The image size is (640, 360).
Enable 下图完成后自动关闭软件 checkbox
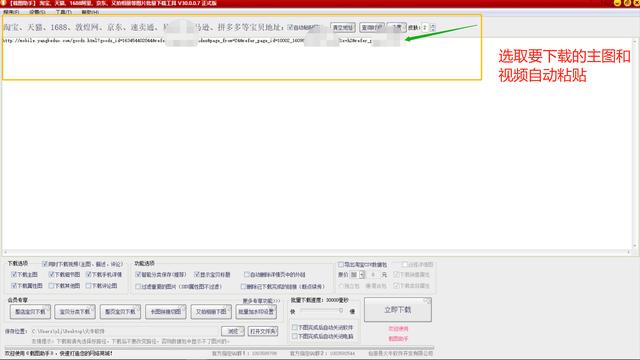(294, 327)
